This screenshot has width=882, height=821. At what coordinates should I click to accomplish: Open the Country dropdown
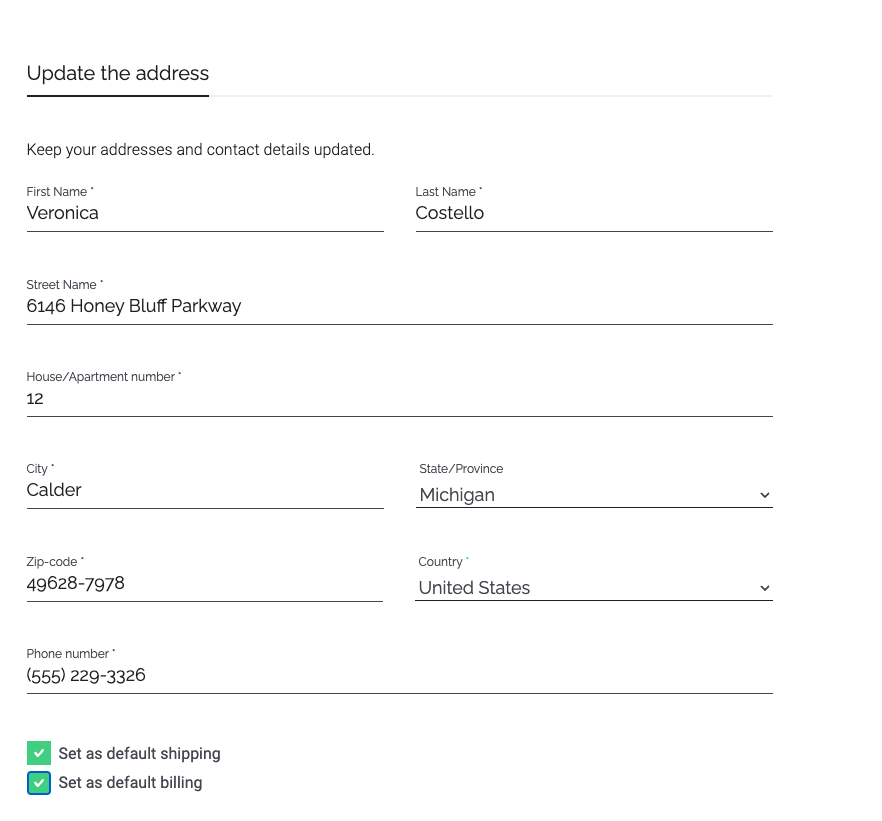tap(594, 588)
